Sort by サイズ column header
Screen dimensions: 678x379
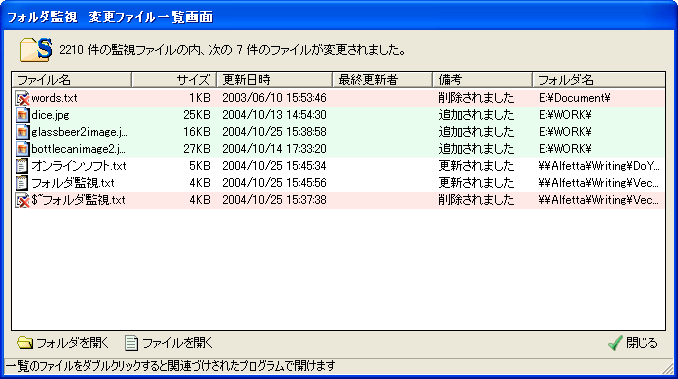[174, 80]
